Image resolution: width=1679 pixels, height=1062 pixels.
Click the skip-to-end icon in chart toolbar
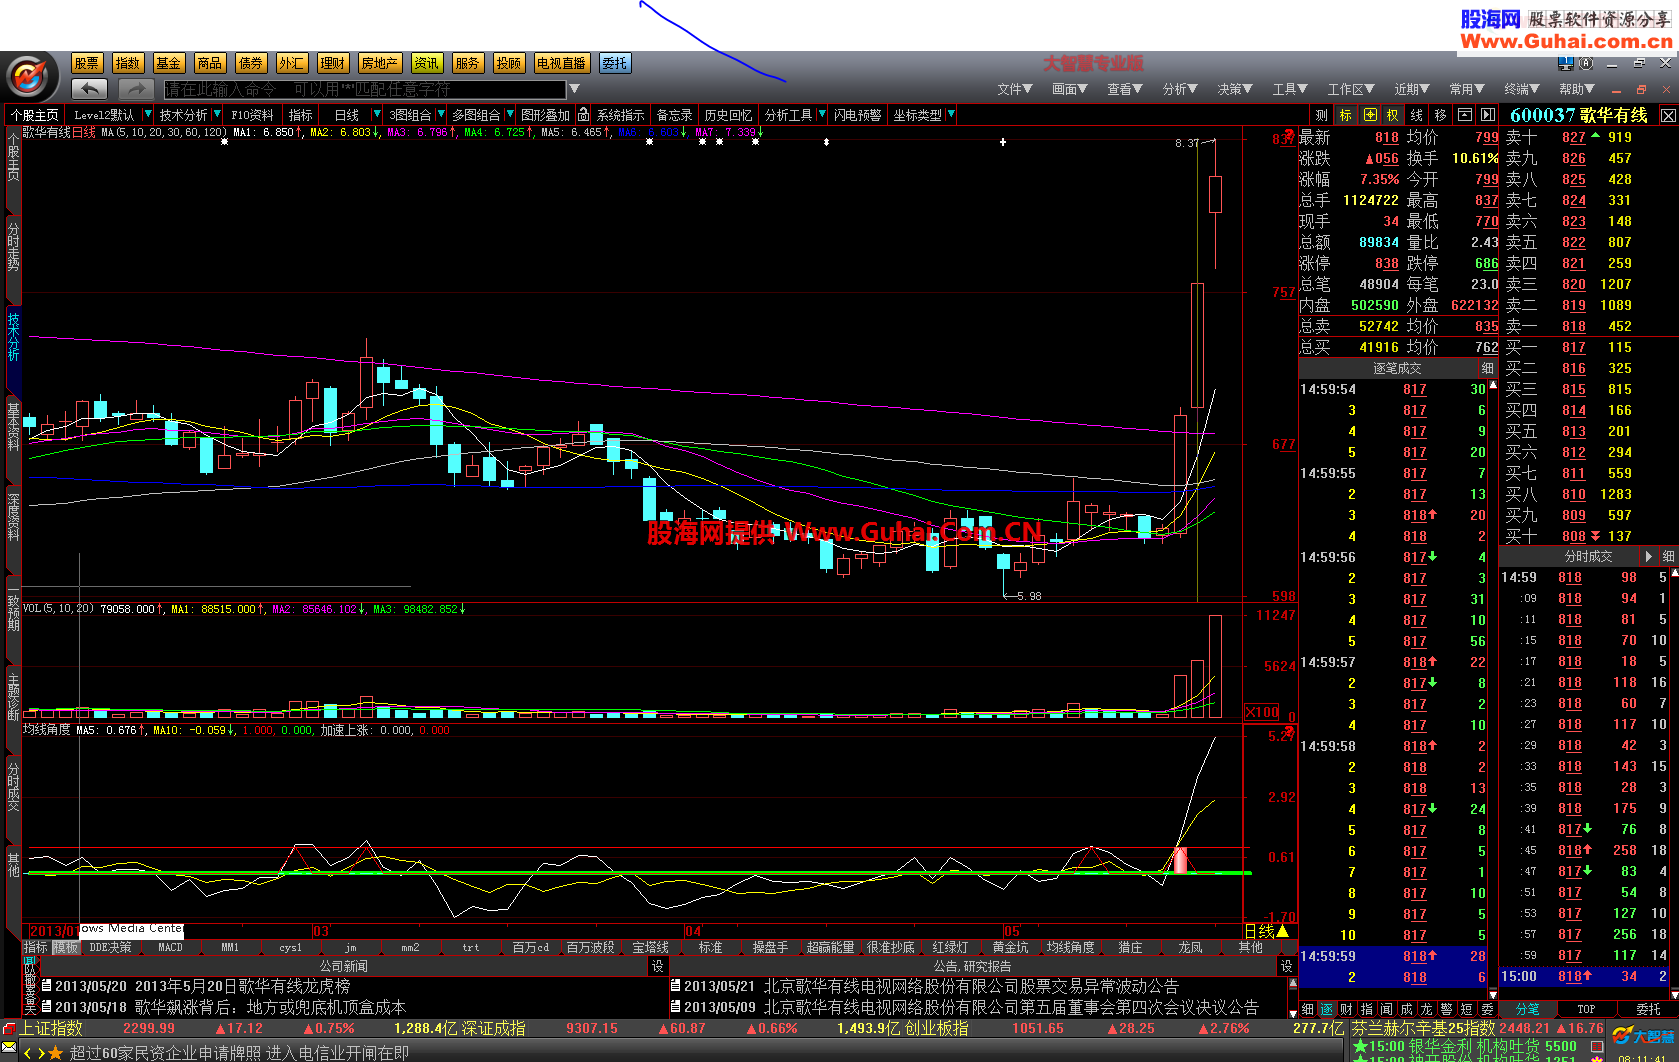[x=1488, y=115]
